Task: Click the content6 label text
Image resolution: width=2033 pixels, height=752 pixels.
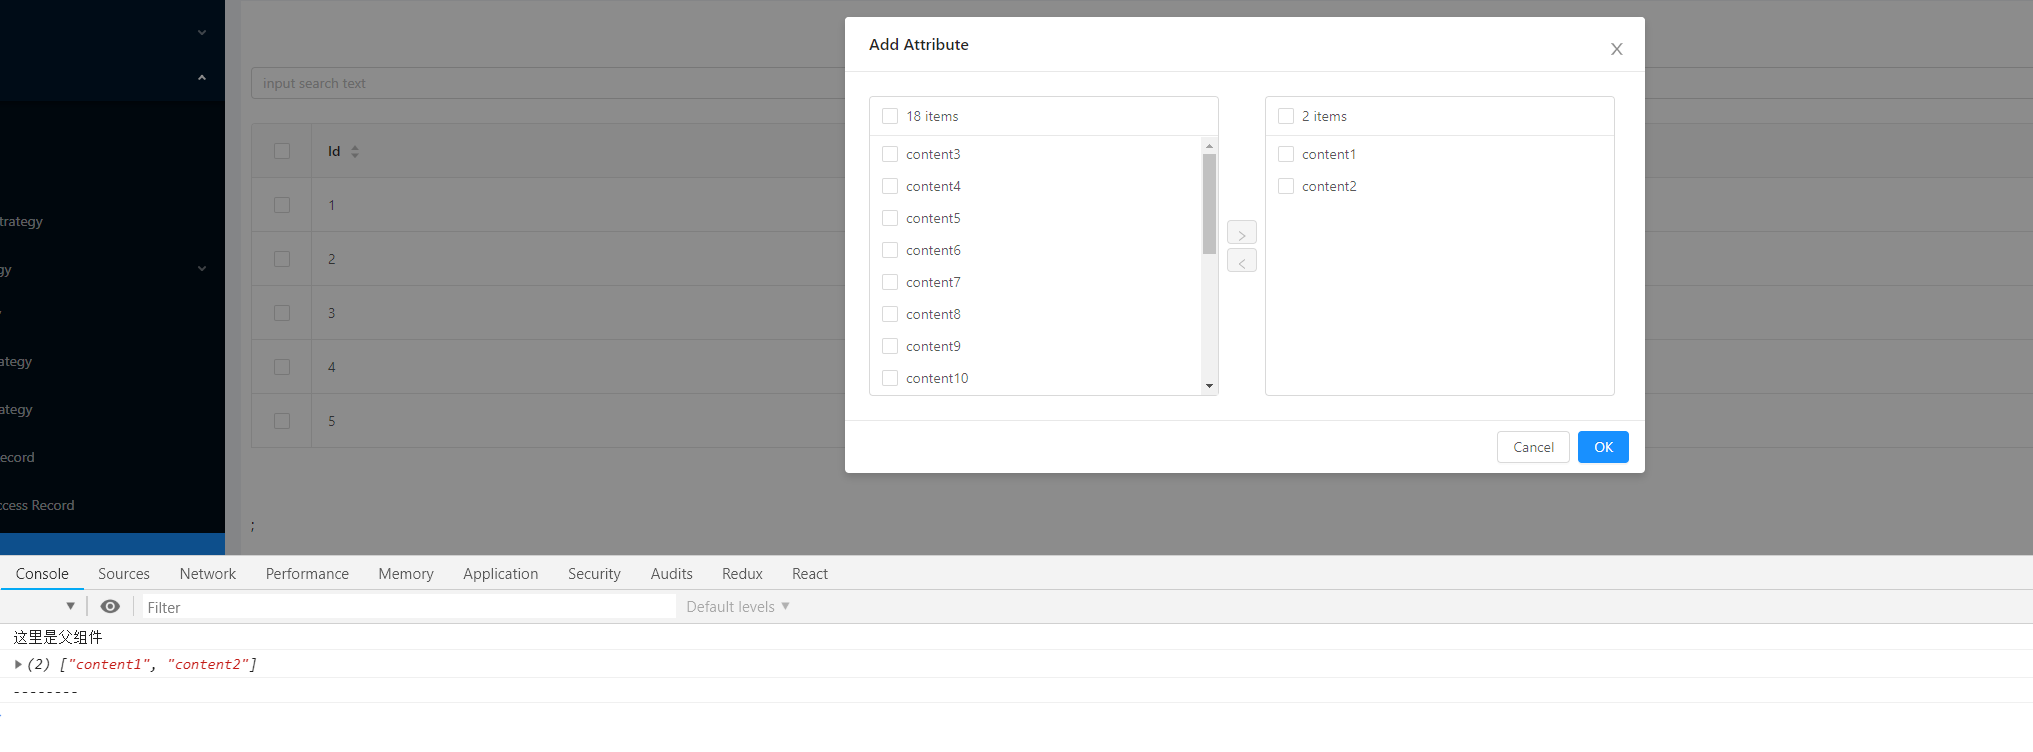Action: click(x=933, y=250)
